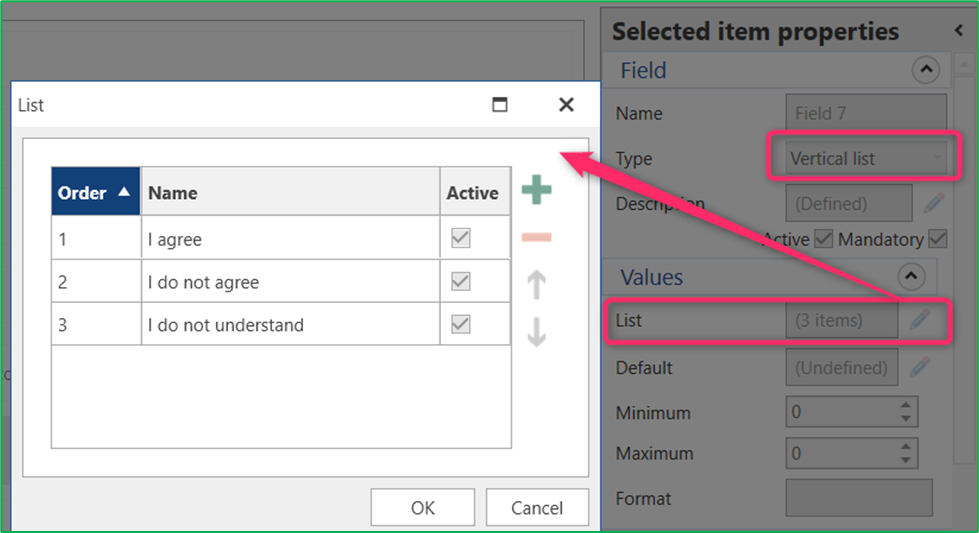The image size is (979, 533).
Task: Toggle the Mandatory checkbox in properties
Action: point(938,238)
